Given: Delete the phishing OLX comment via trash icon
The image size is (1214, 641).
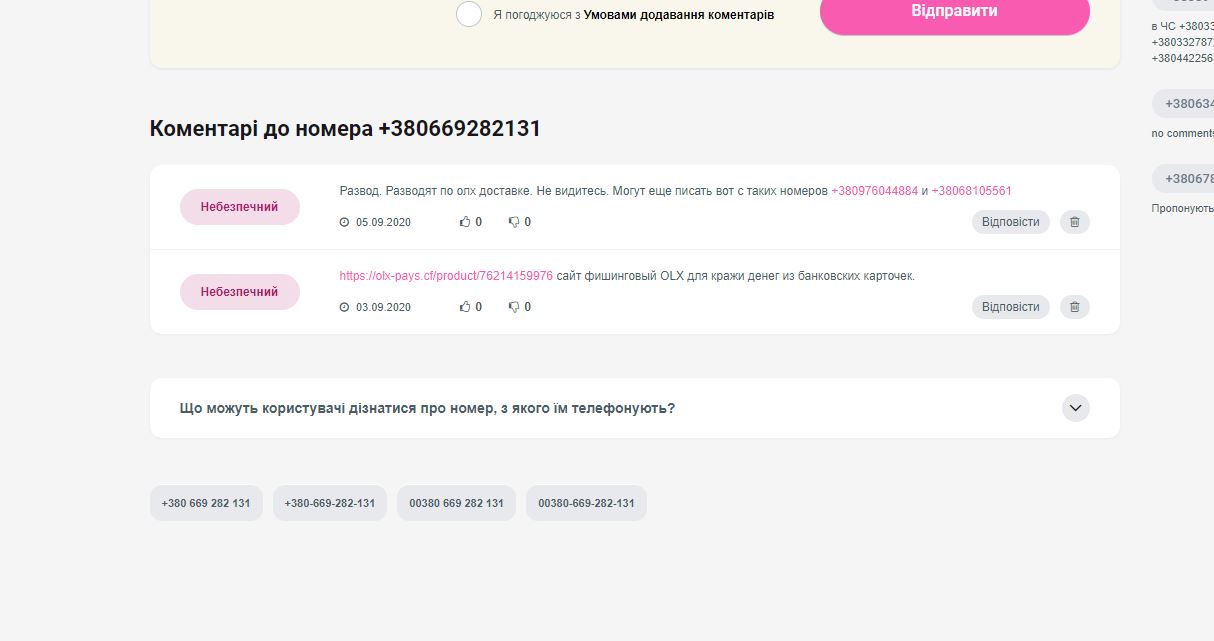Looking at the screenshot, I should click(x=1075, y=307).
